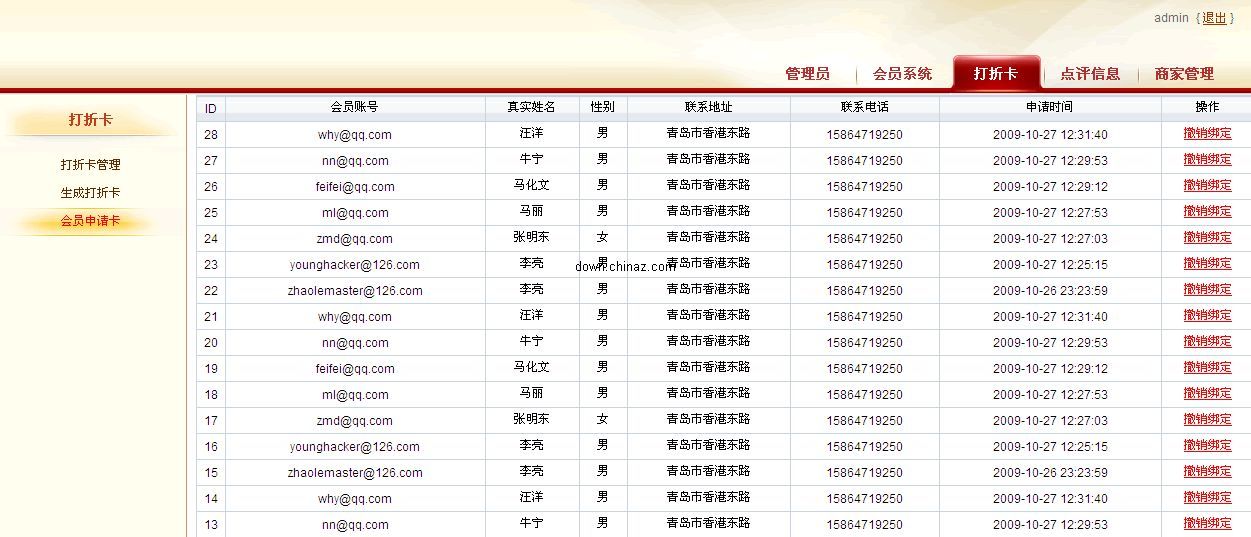
Task: Click name 马化文 in row ID 19
Action: tap(532, 367)
